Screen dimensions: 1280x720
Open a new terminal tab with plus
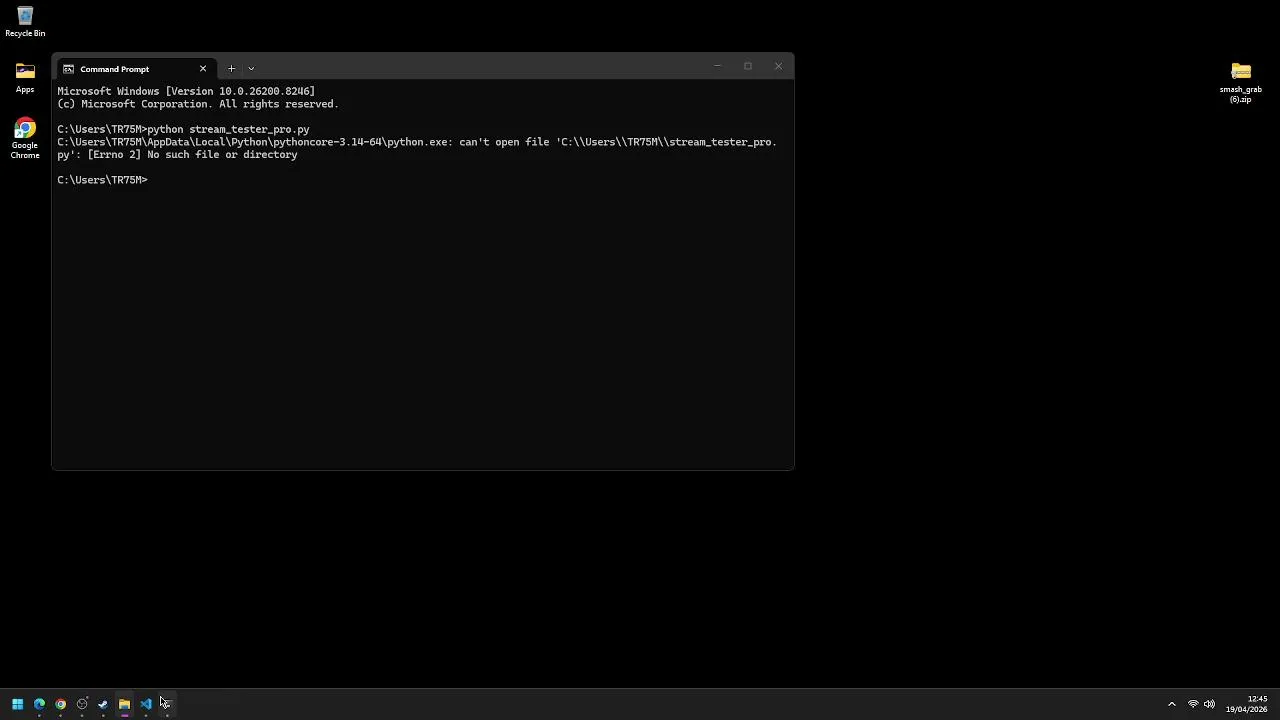pos(231,69)
